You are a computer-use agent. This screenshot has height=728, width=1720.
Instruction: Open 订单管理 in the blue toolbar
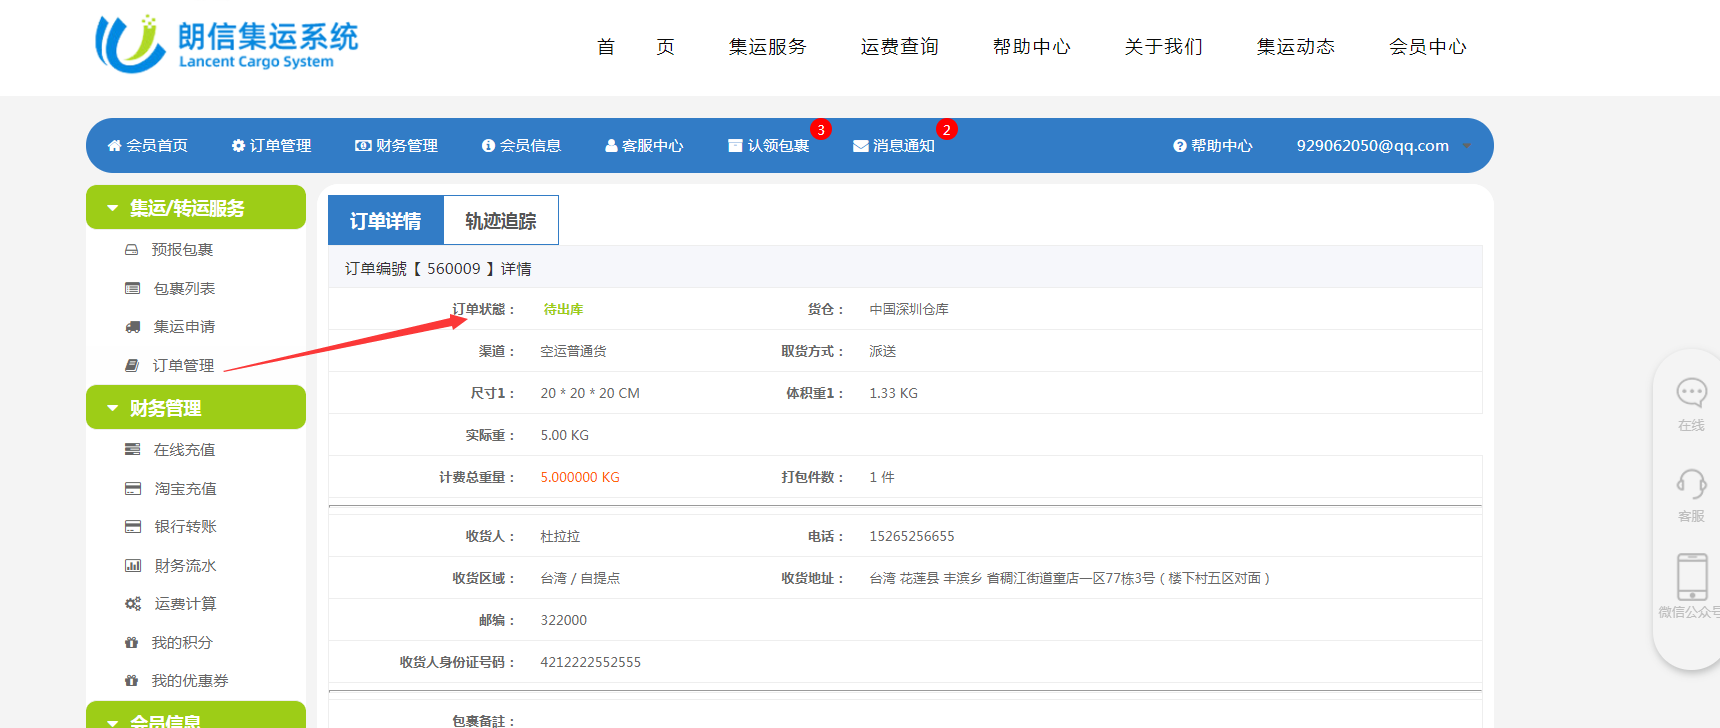pyautogui.click(x=271, y=146)
